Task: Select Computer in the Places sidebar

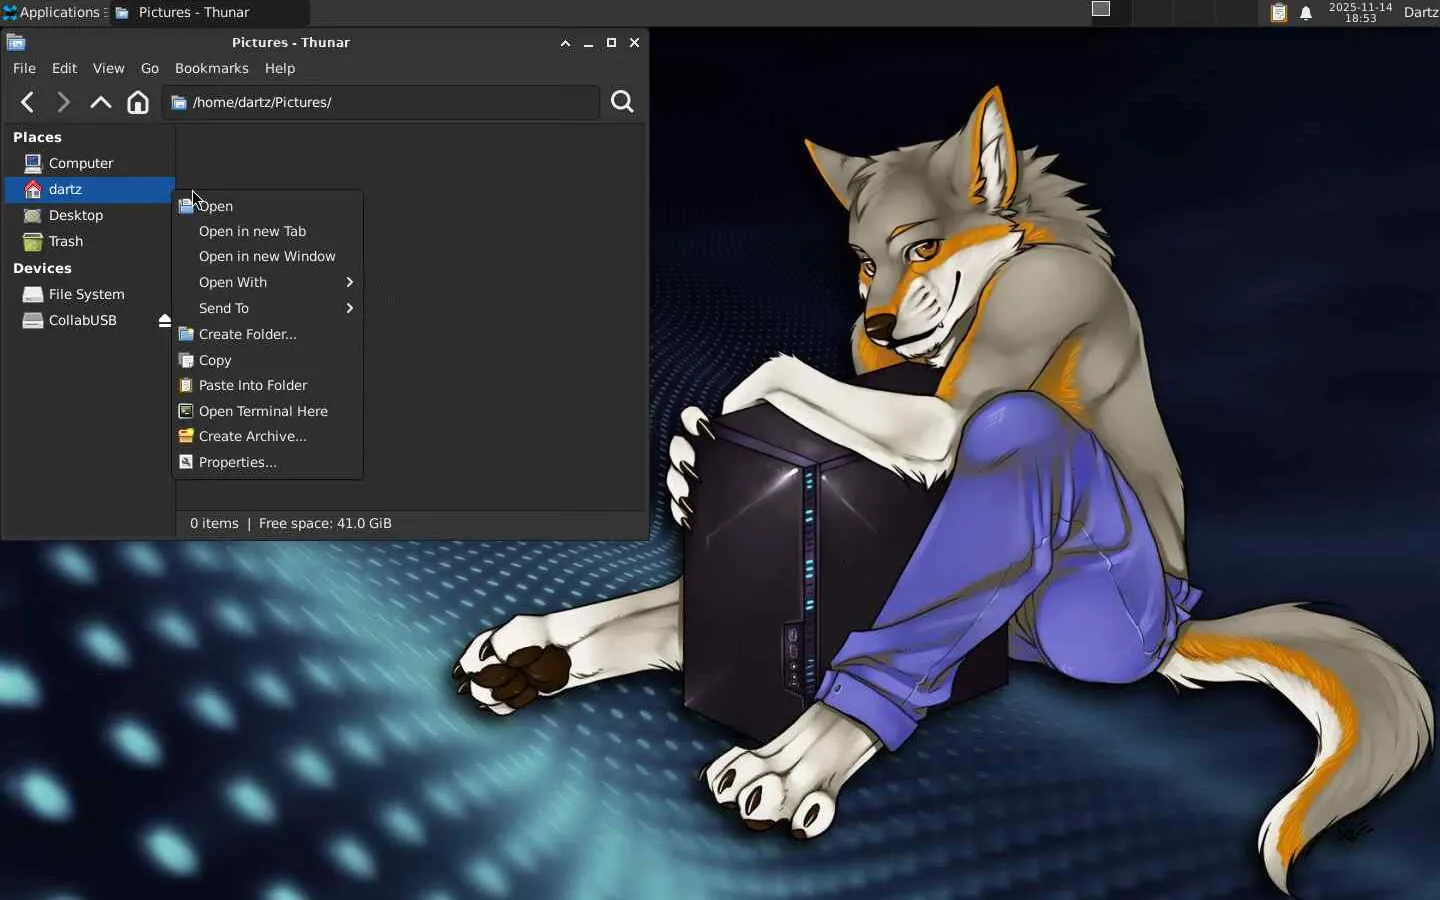Action: pos(90,163)
